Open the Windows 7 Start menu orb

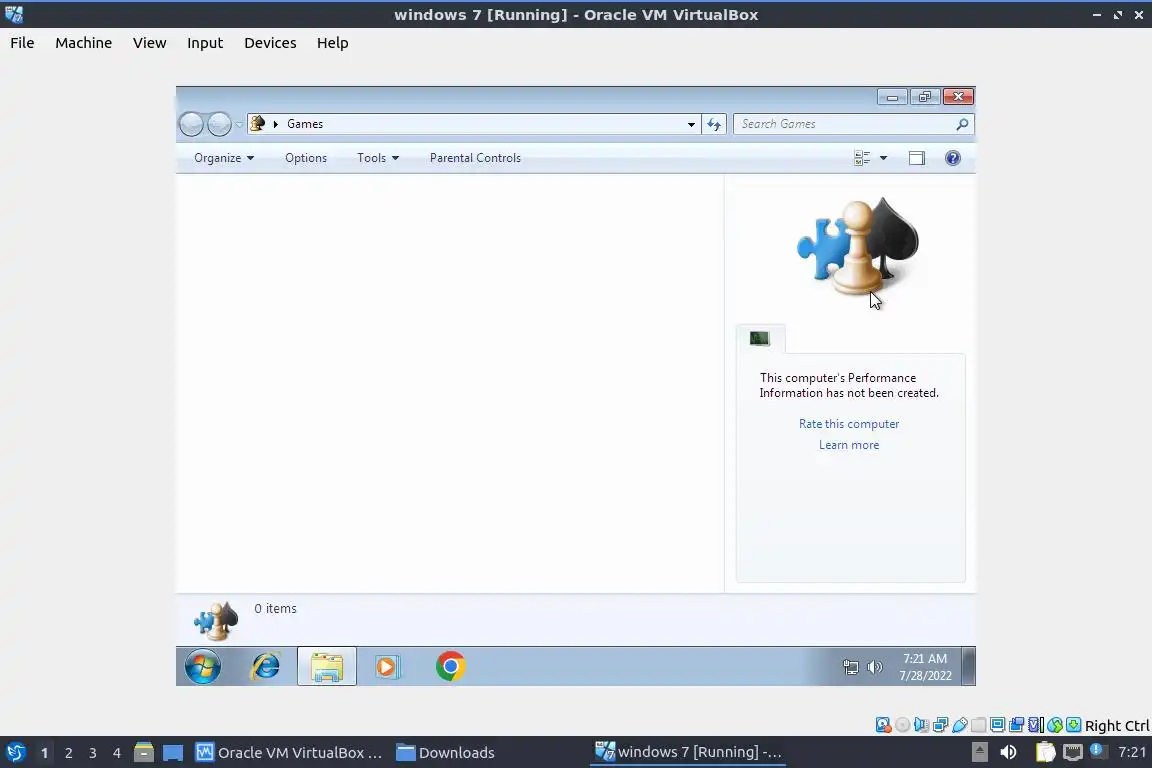[x=202, y=667]
